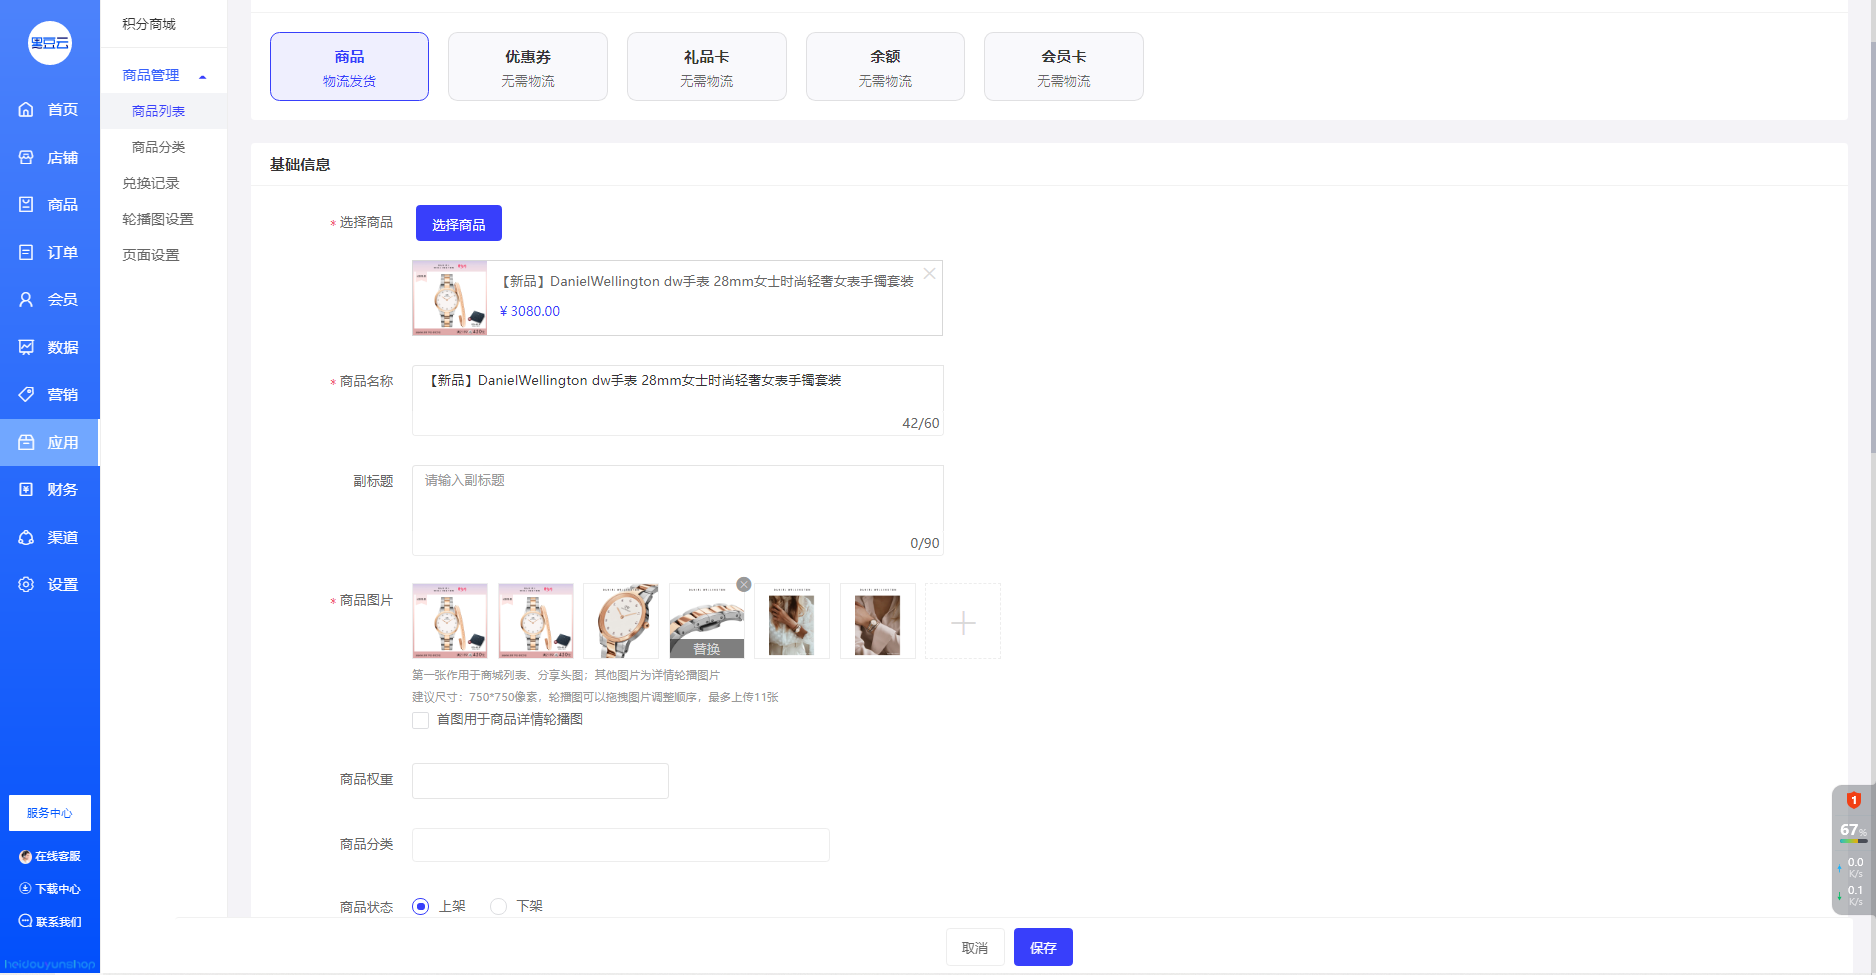
Task: Add a new product image
Action: click(963, 622)
